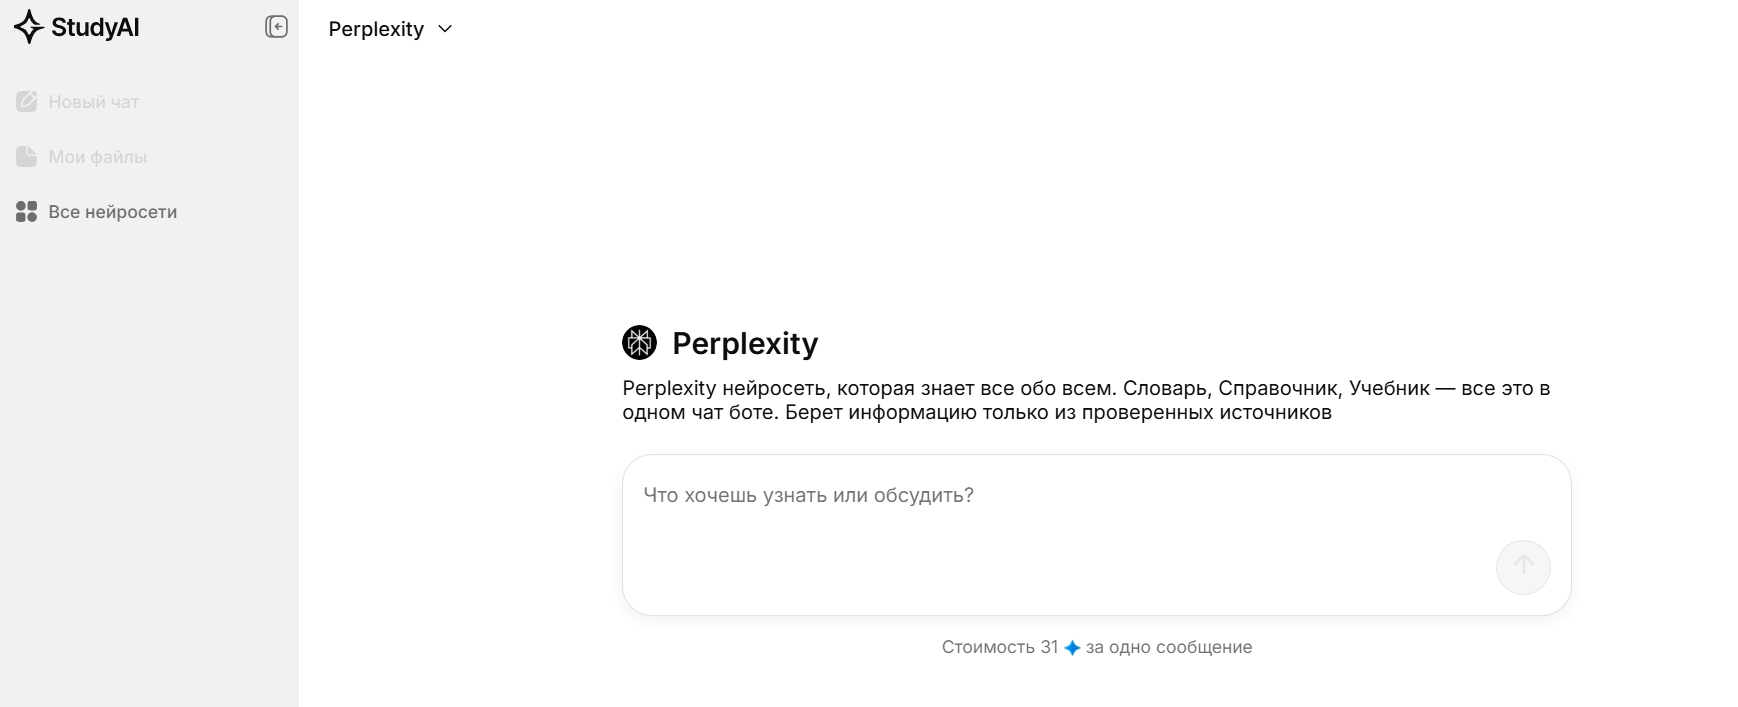1738x707 pixels.
Task: Click the Perplexity description paragraph
Action: [x=1086, y=400]
